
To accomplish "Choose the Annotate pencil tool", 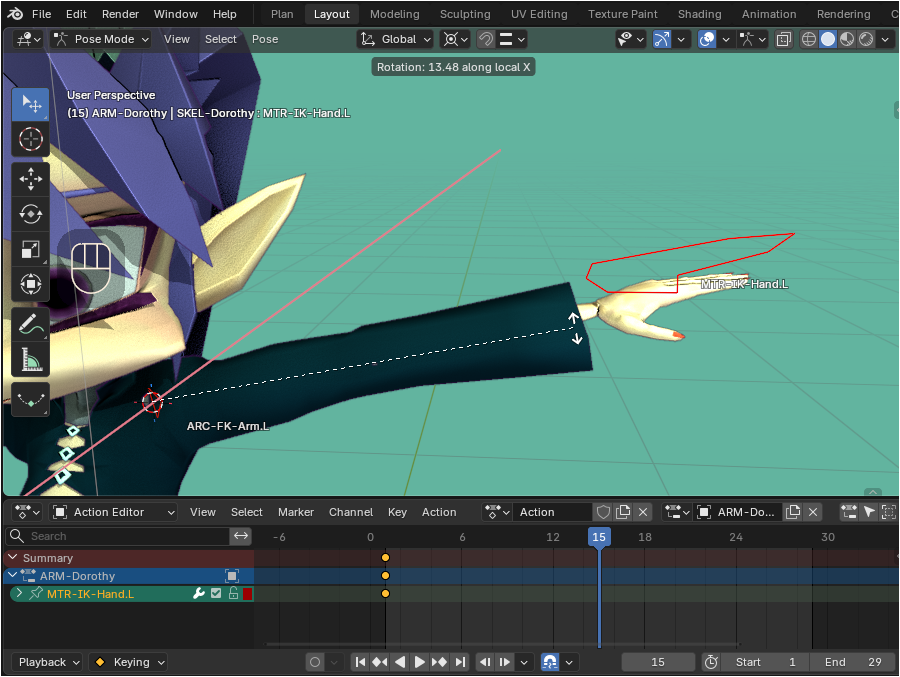I will click(30, 324).
